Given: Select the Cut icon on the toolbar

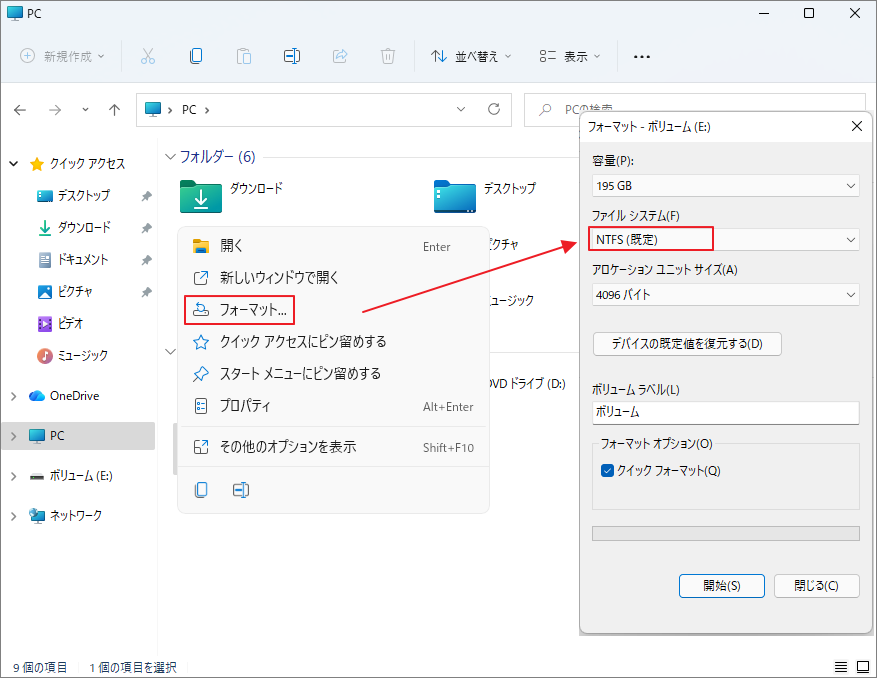Looking at the screenshot, I should (x=148, y=56).
